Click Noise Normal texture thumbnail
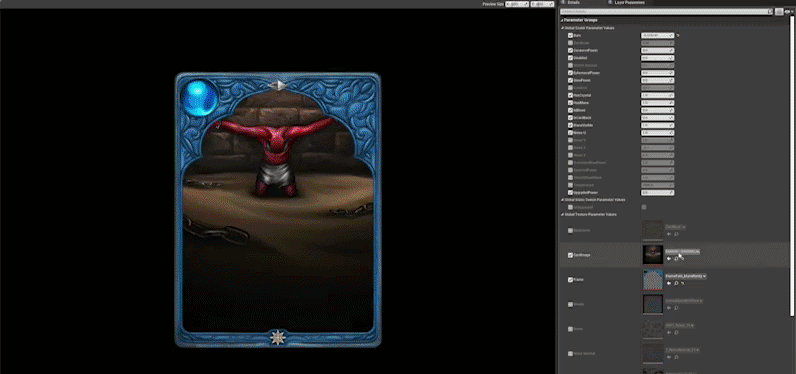 (x=652, y=354)
